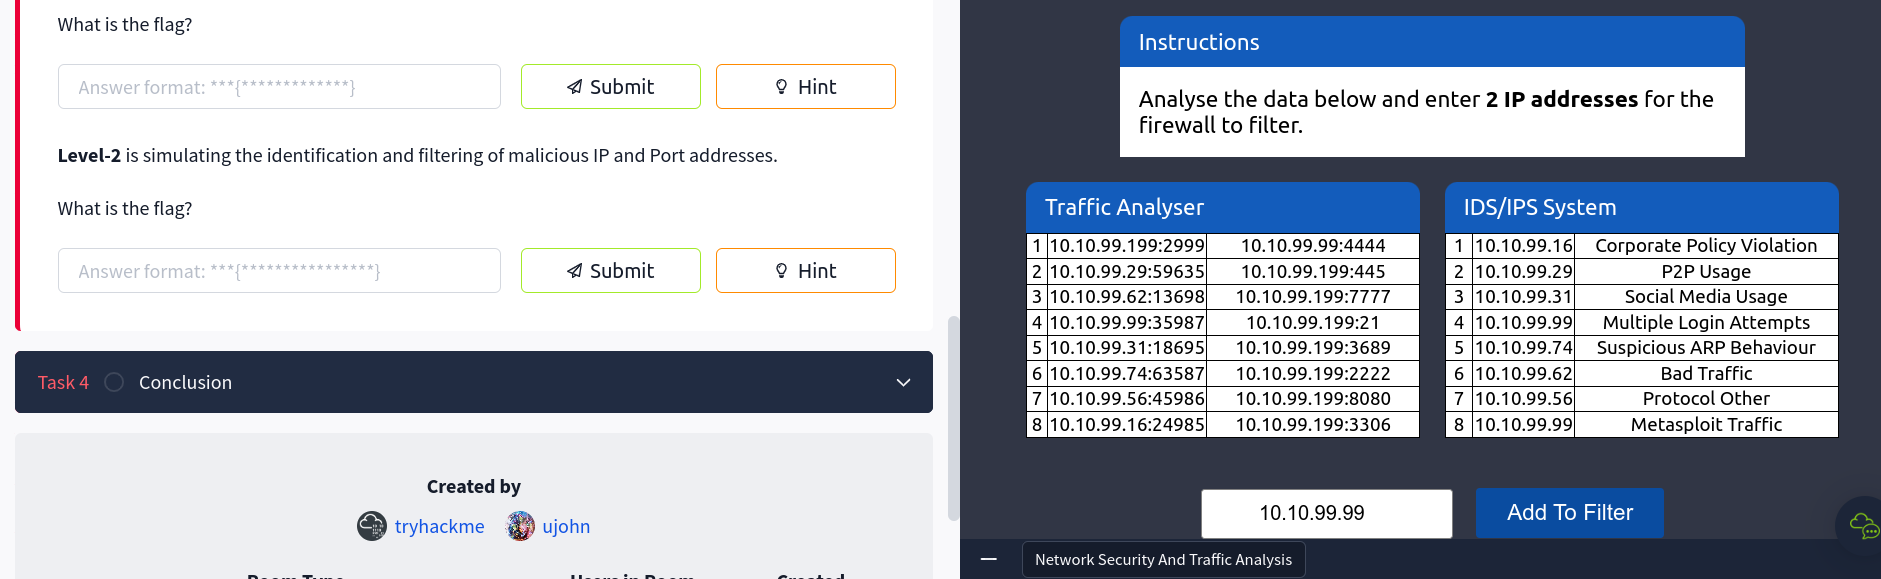Screen dimensions: 1881x579
Task: Click the lightbulb icon on first Hint button
Action: (782, 87)
